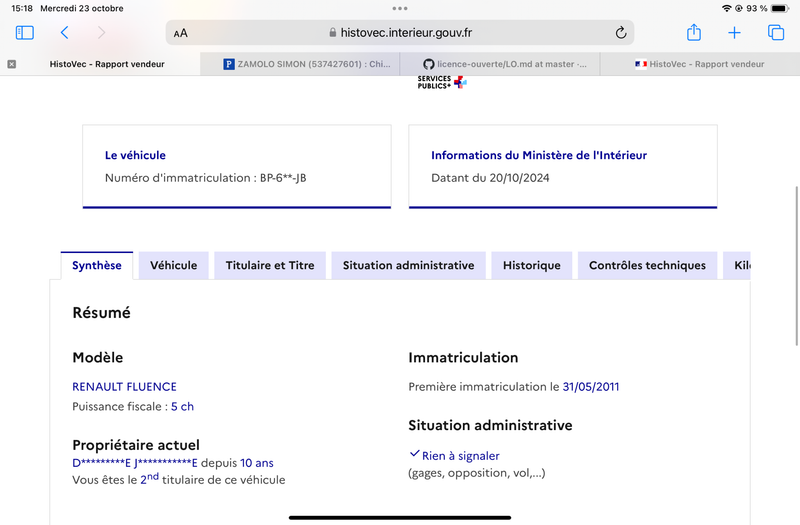
Task: Switch to ZAMOLO SIMON browser tab
Action: [300, 64]
